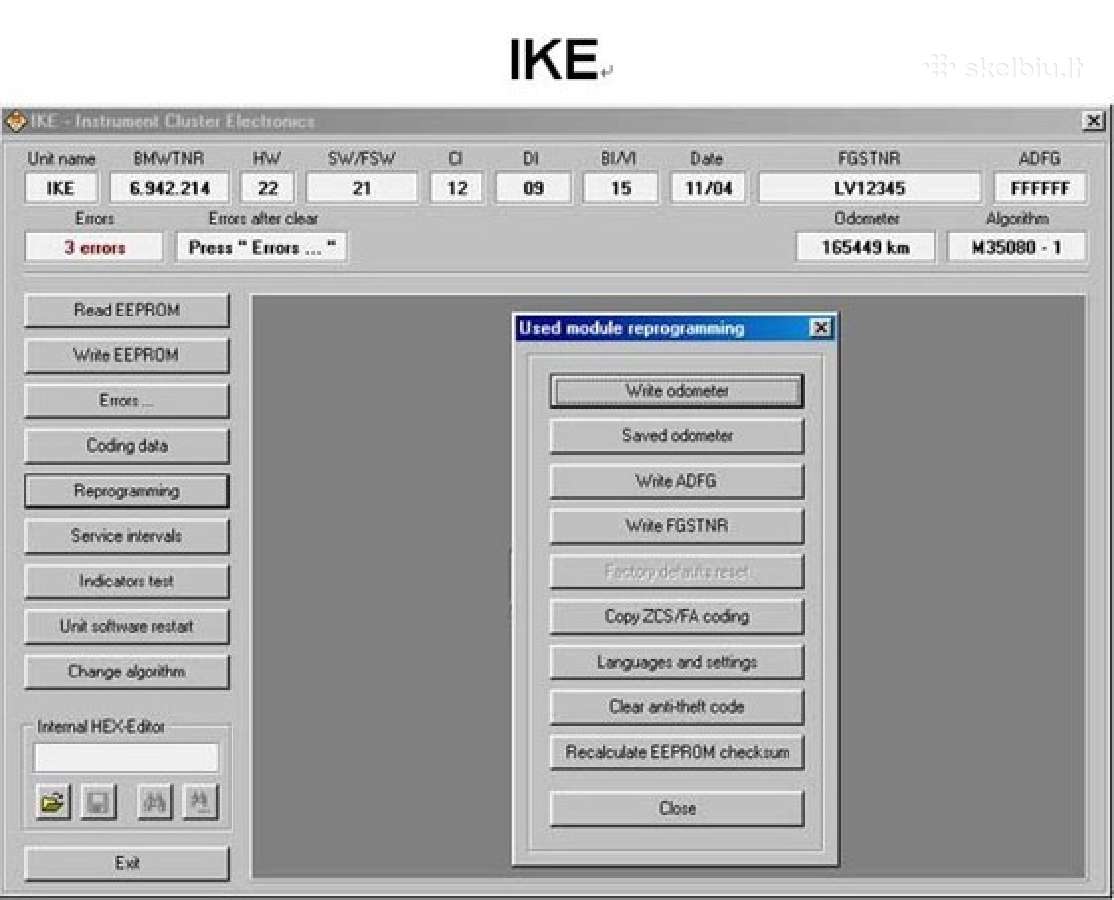
Task: Close the Used module reprogramming dialog
Action: [x=821, y=328]
